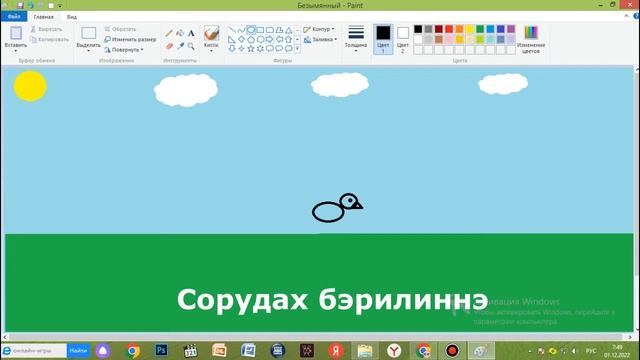
Task: Pick the straight Line shape
Action: [x=232, y=30]
